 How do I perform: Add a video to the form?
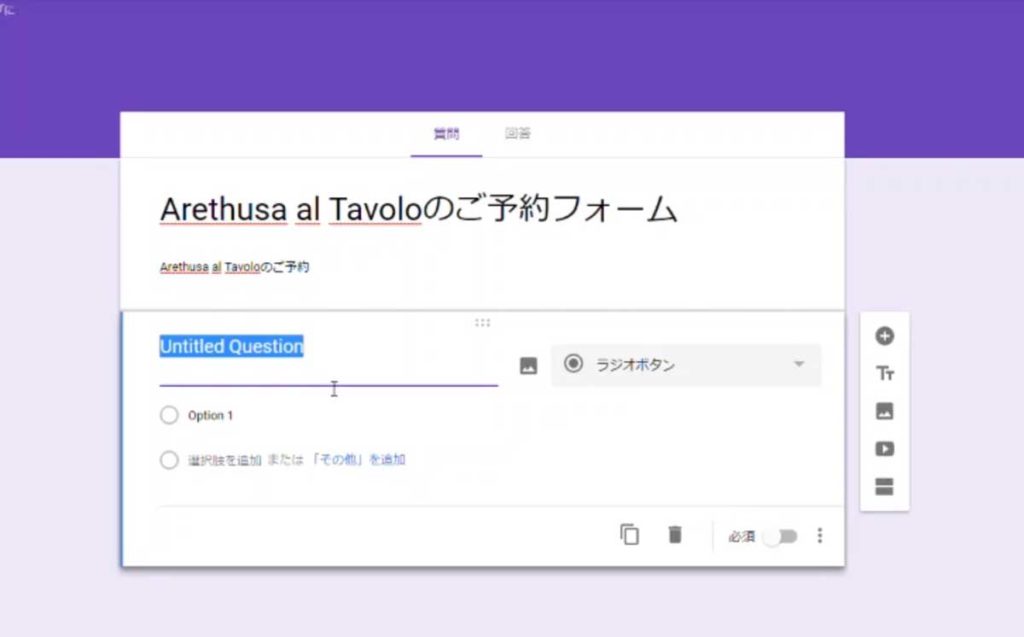[x=884, y=449]
